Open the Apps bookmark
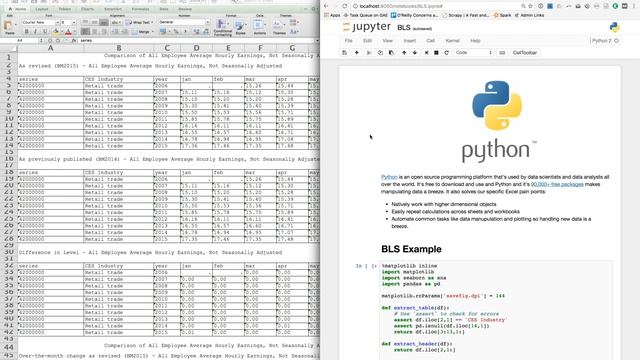The width and height of the screenshot is (640, 360). [x=332, y=15]
